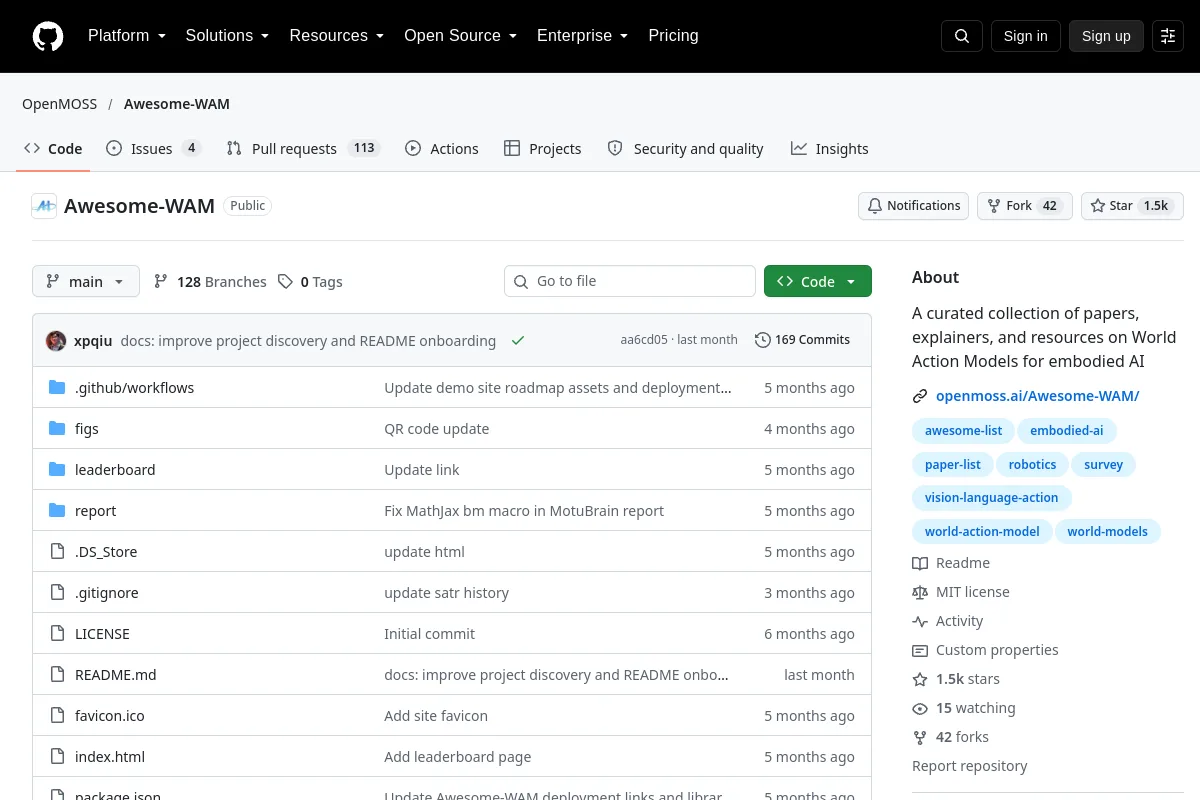Image resolution: width=1200 pixels, height=800 pixels.
Task: Open the Security and quality tab
Action: (x=686, y=148)
